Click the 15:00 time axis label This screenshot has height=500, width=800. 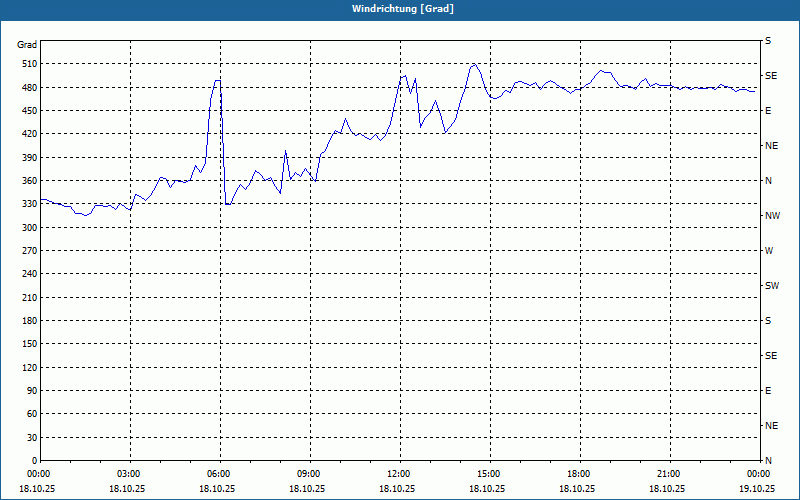coord(490,474)
